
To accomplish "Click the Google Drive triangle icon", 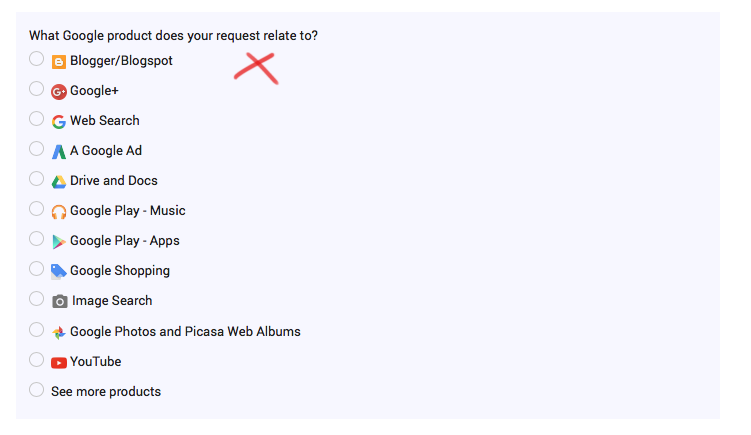I will 58,182.
